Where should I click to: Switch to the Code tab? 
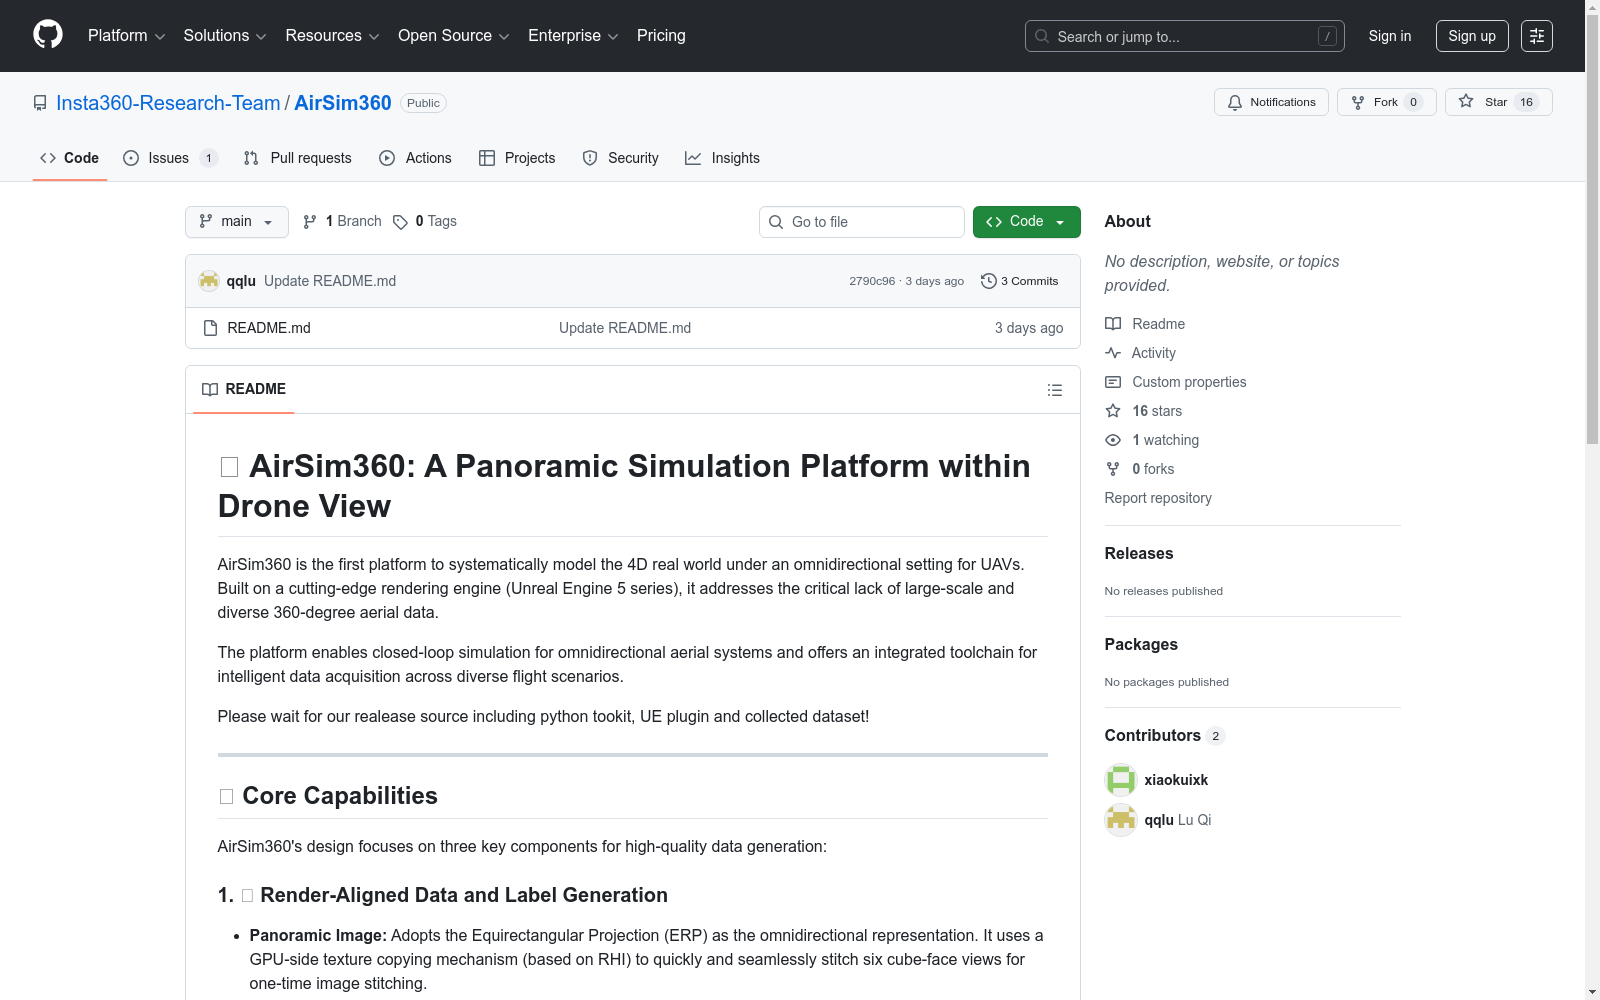tap(70, 158)
